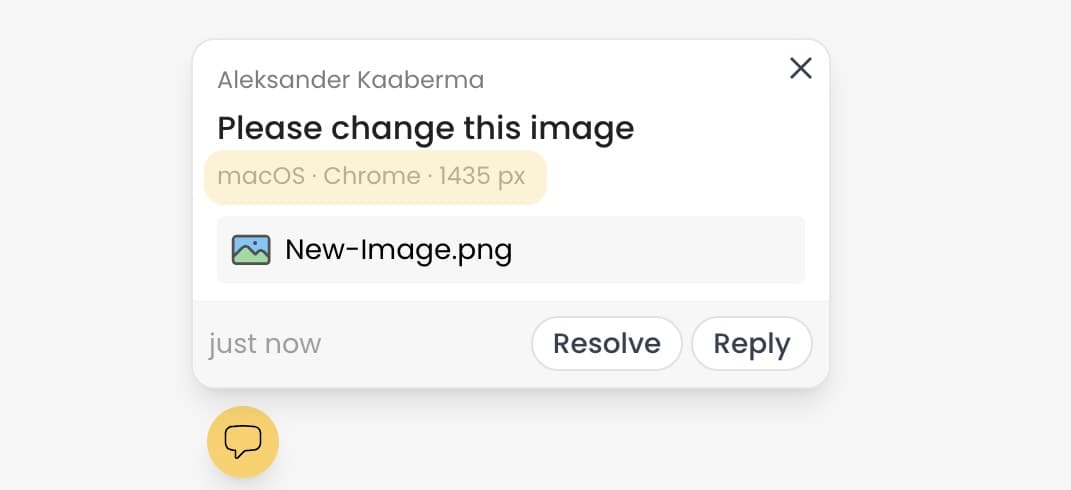Image resolution: width=1071 pixels, height=490 pixels.
Task: Close the comment popup with the X
Action: coord(800,68)
